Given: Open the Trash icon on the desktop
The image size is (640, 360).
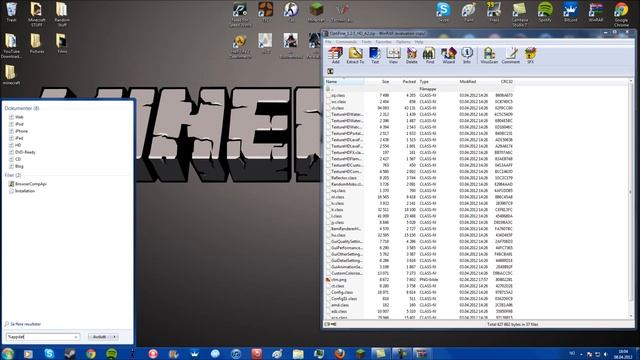Looking at the screenshot, I should pos(11,11).
